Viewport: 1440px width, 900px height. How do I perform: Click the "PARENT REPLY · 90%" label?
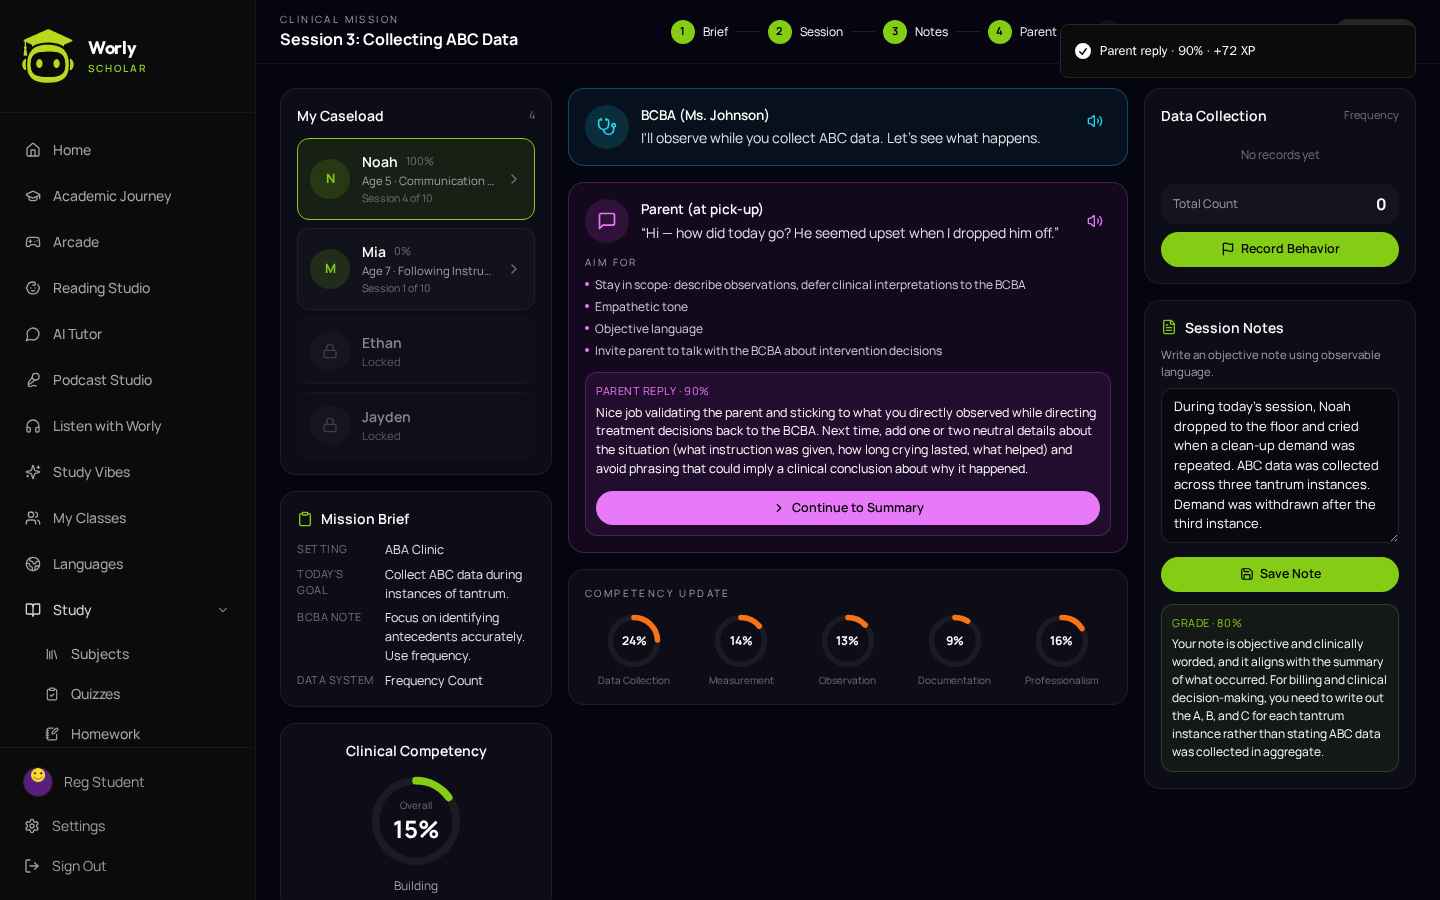point(652,391)
